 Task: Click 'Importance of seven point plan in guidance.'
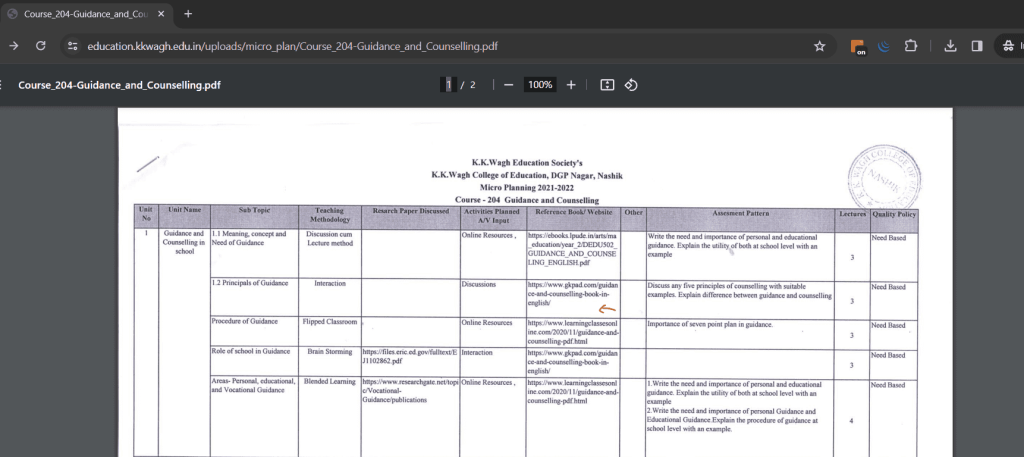(x=711, y=324)
